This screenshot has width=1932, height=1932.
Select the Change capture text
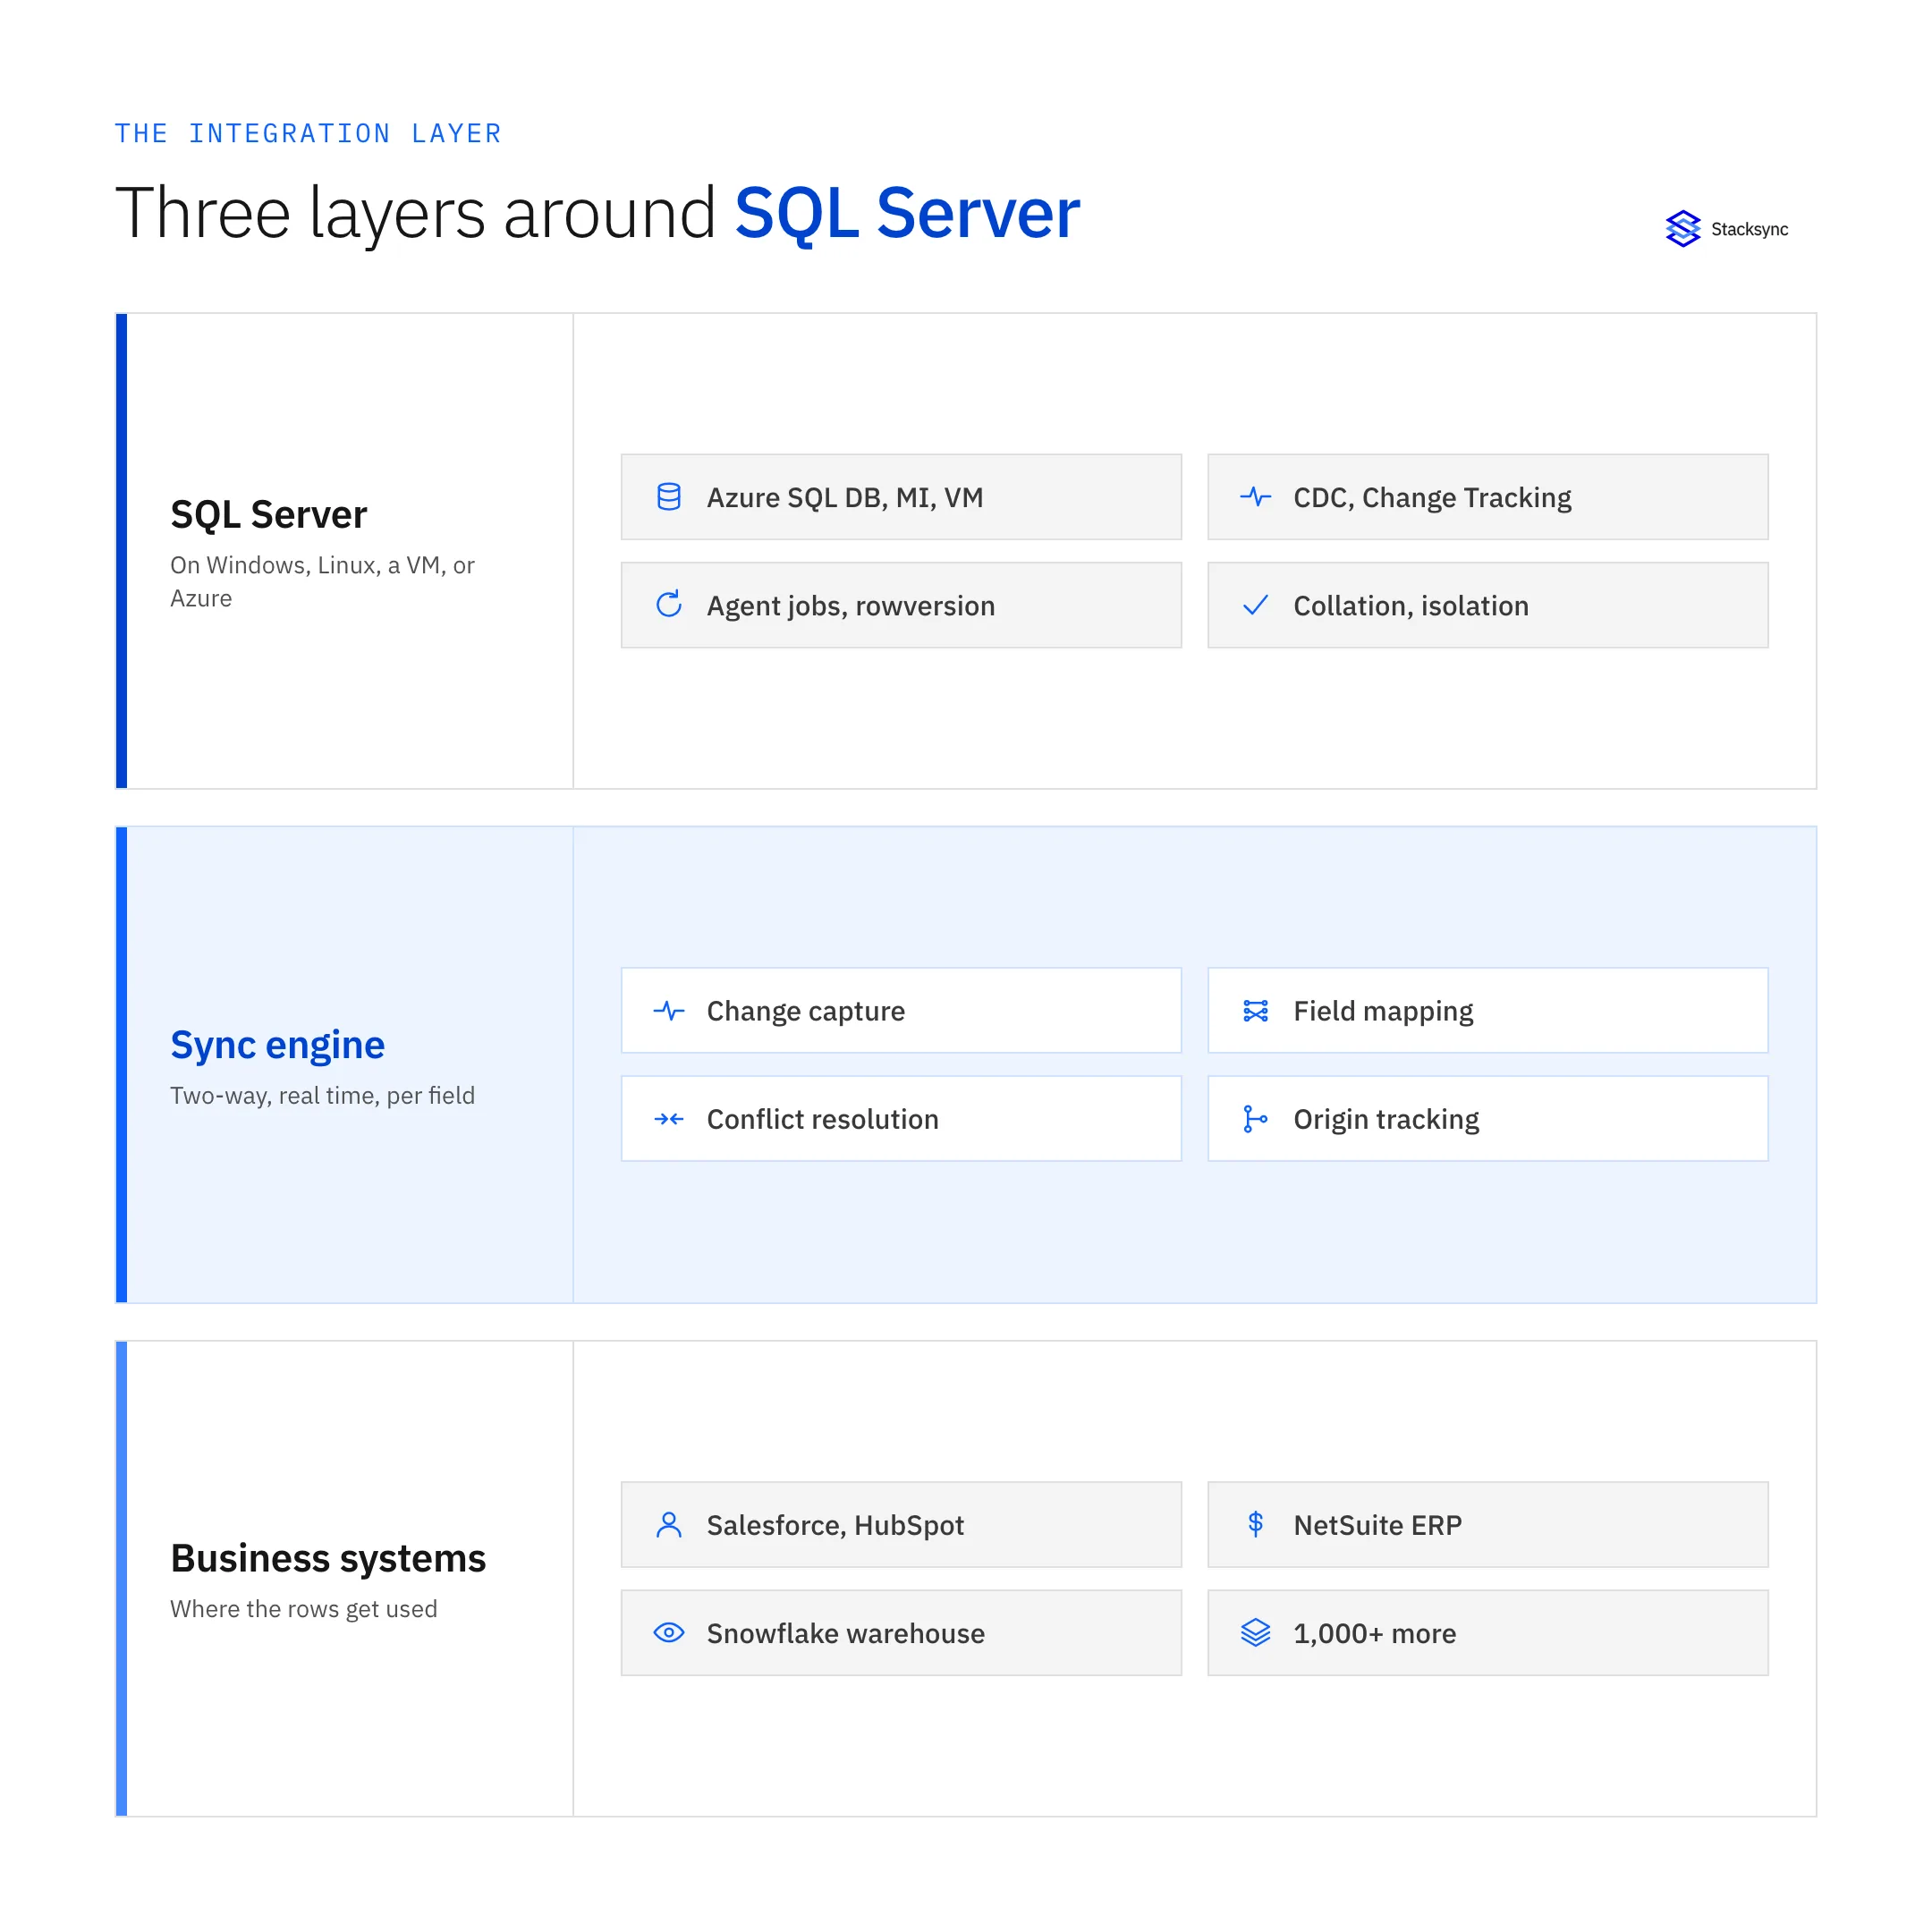806,1012
